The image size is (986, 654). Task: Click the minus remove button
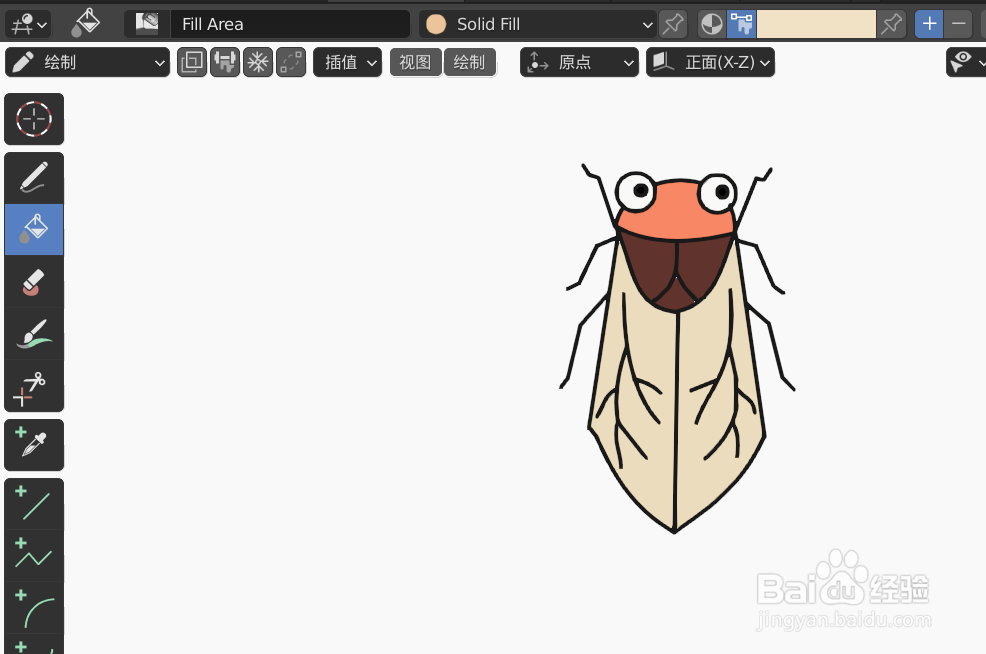pos(959,24)
